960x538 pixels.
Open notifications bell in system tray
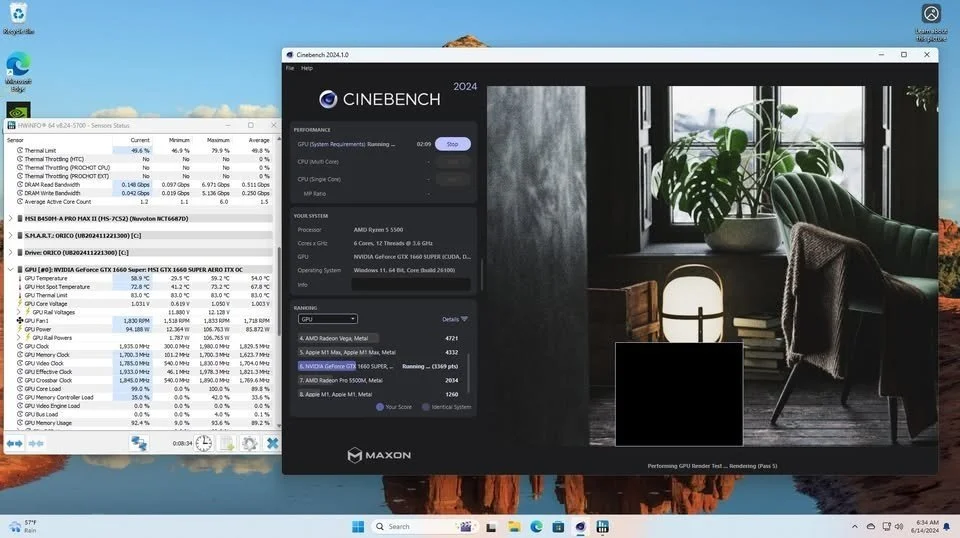click(947, 526)
